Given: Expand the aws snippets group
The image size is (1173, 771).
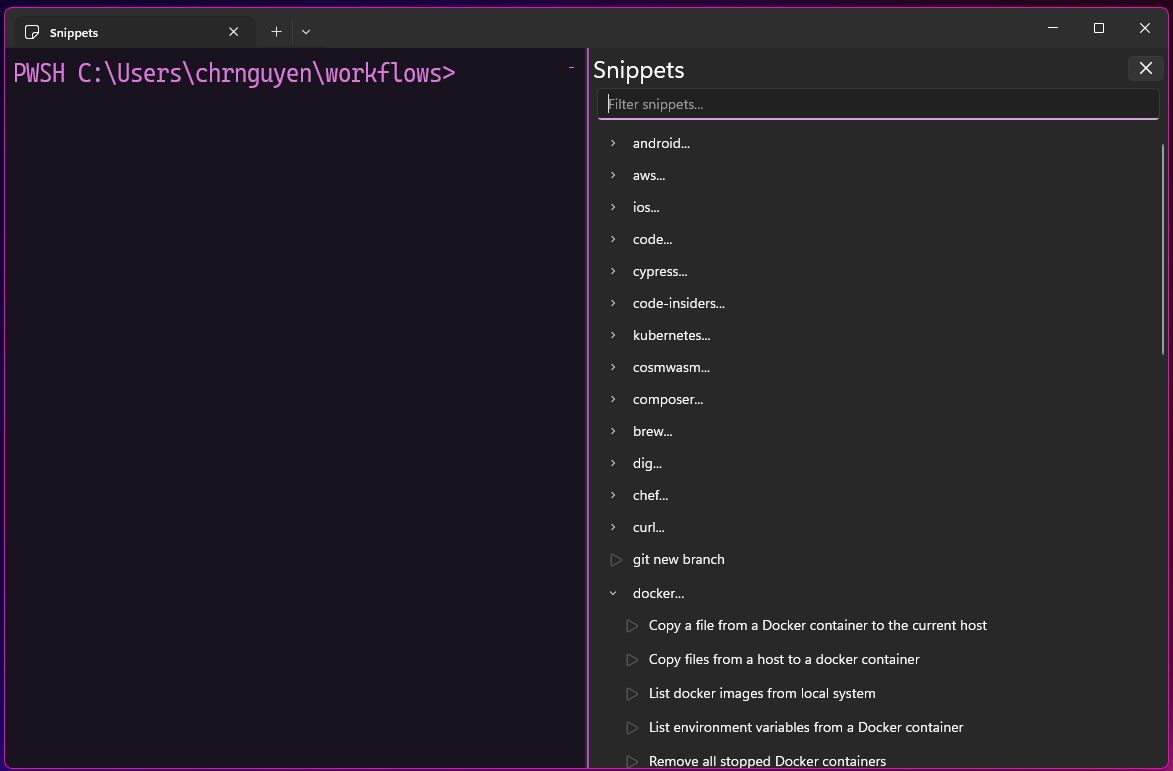Looking at the screenshot, I should tap(613, 176).
